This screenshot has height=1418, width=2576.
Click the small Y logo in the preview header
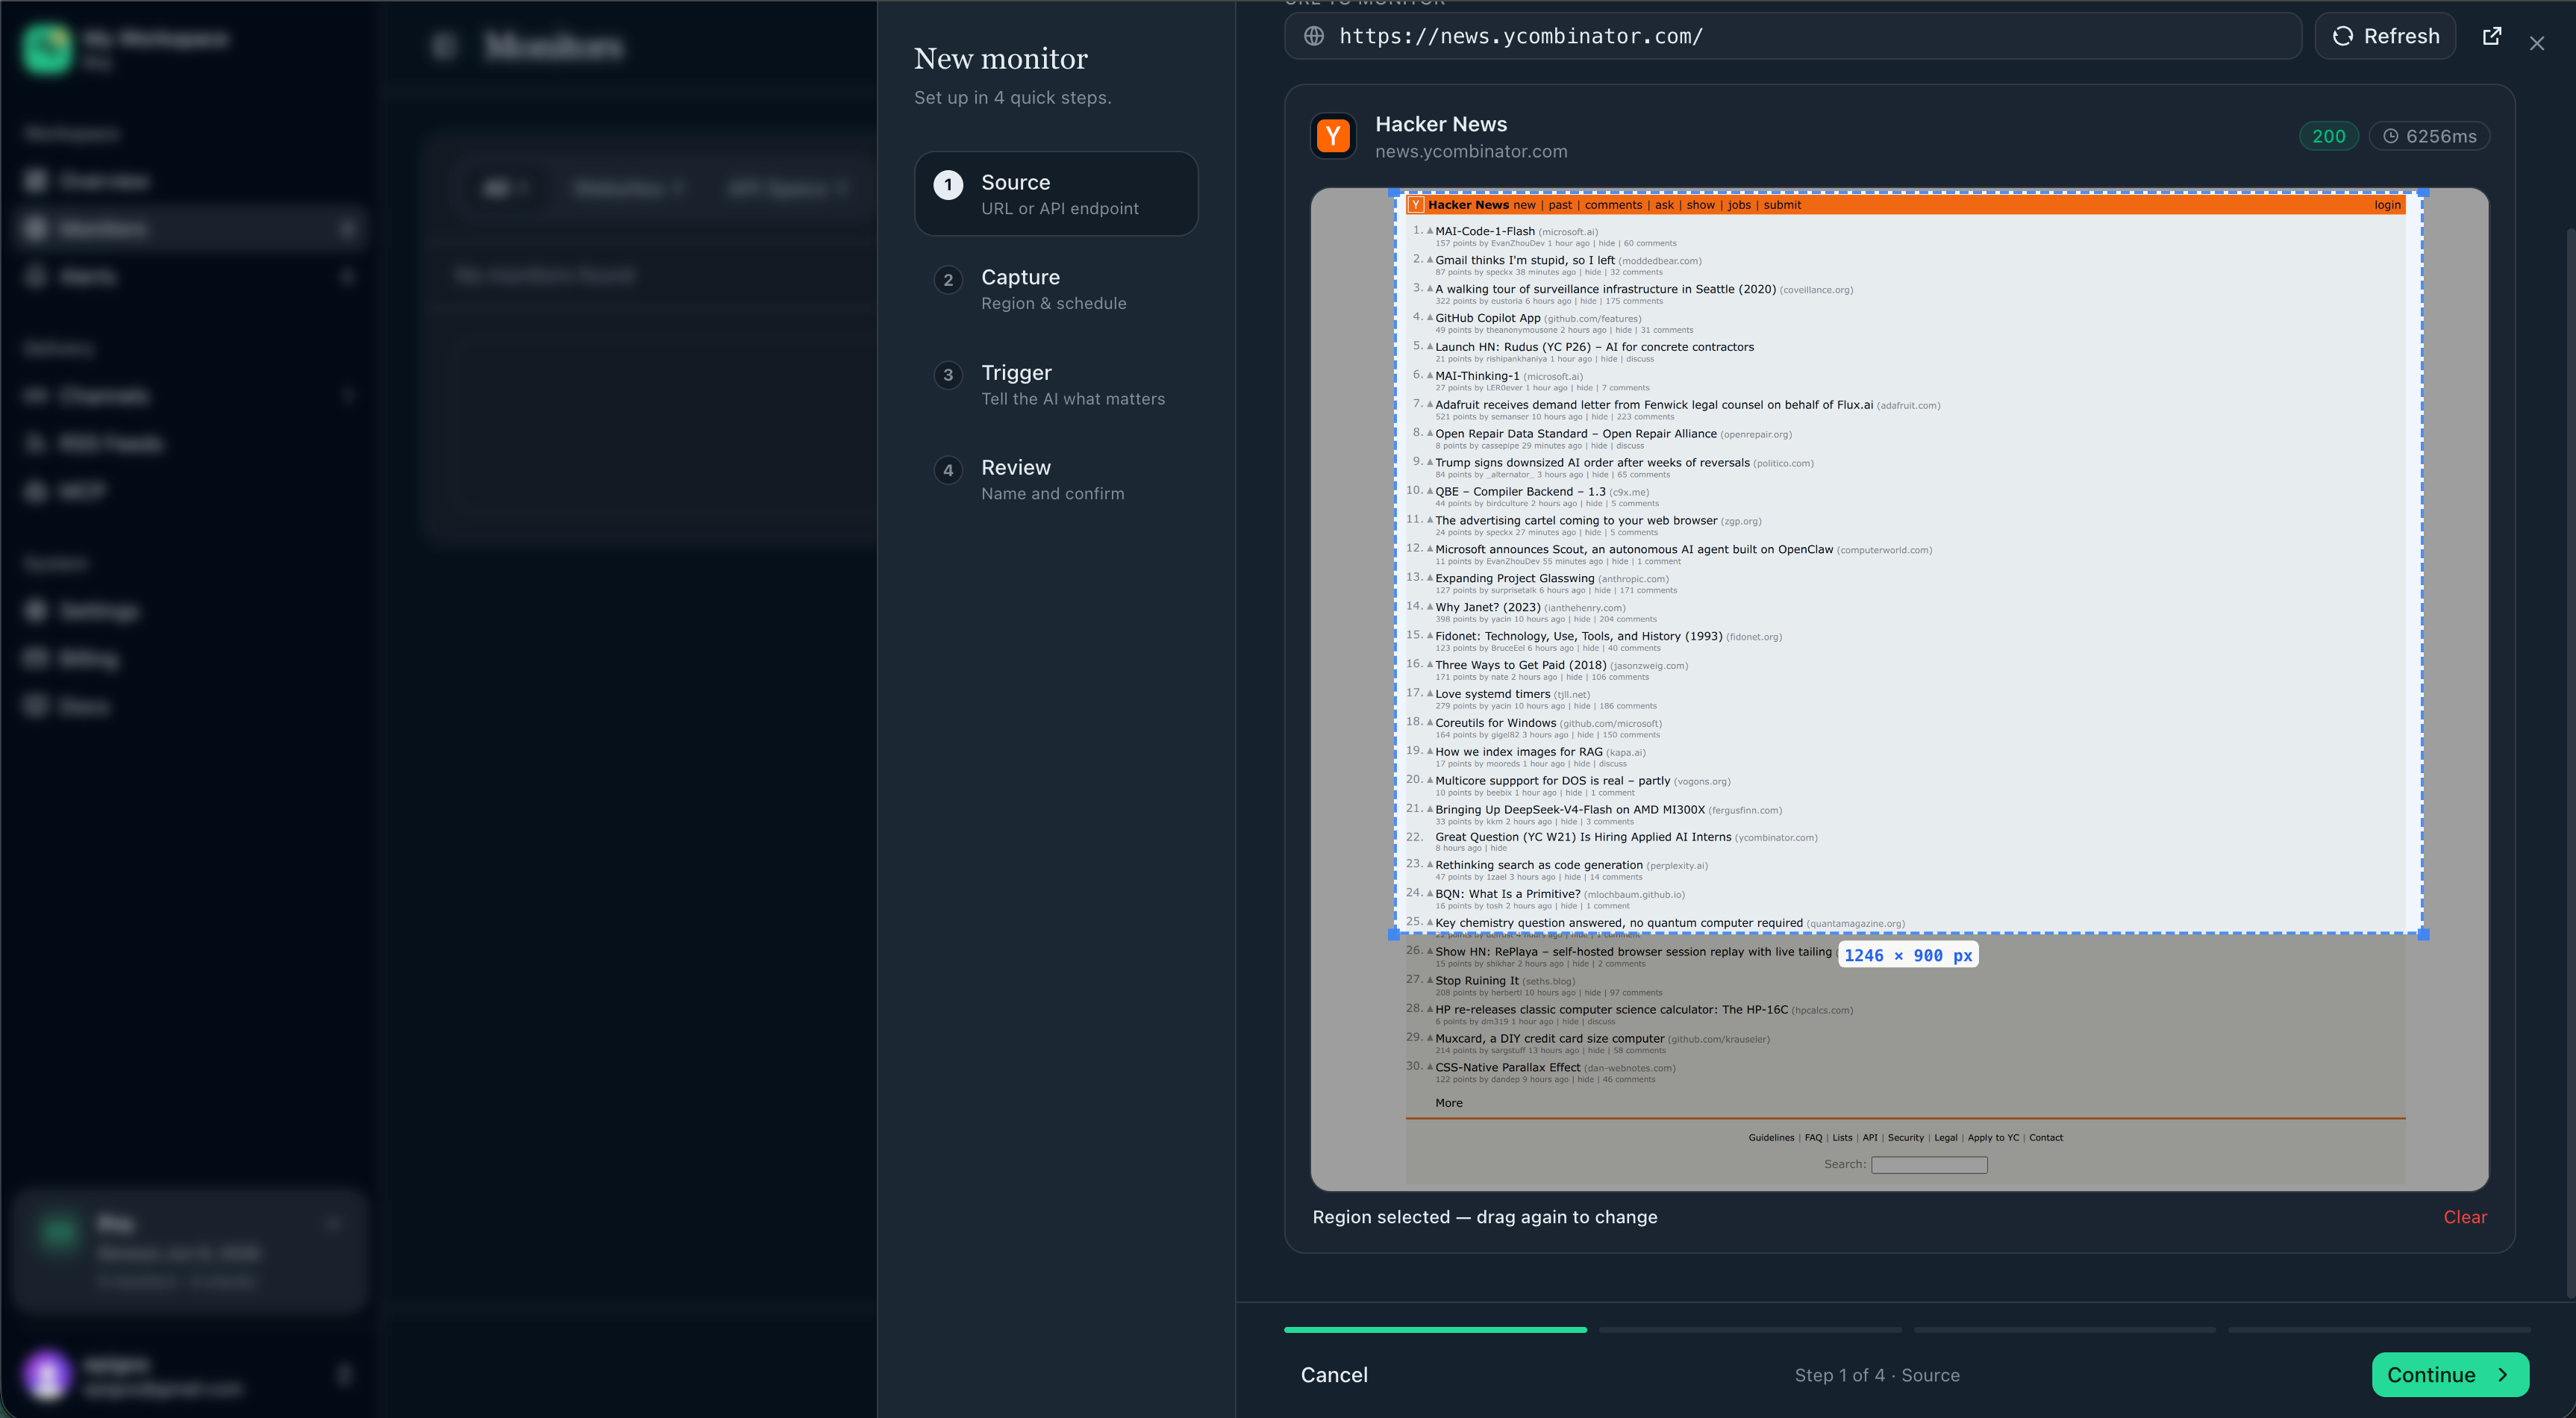(1416, 205)
